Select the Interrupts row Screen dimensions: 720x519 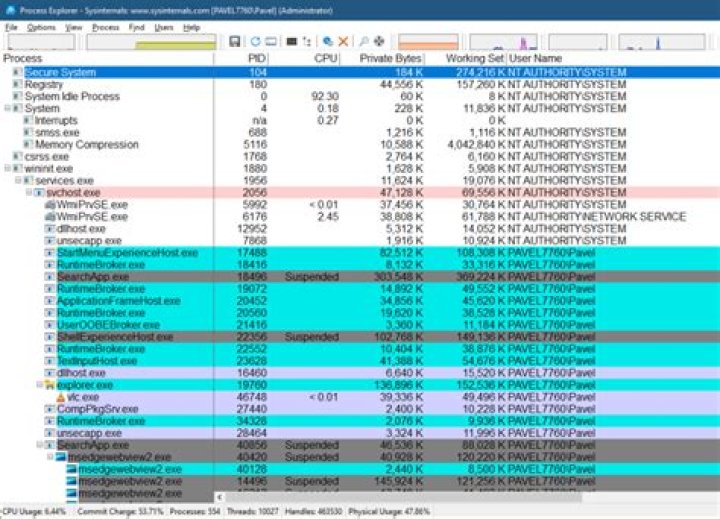360,120
